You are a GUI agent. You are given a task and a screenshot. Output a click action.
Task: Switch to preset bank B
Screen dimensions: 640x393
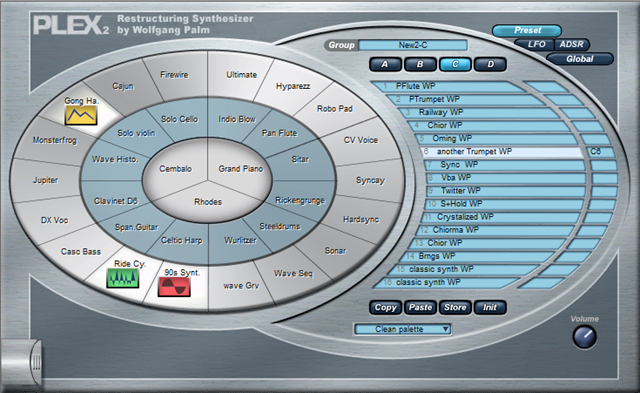tap(420, 64)
